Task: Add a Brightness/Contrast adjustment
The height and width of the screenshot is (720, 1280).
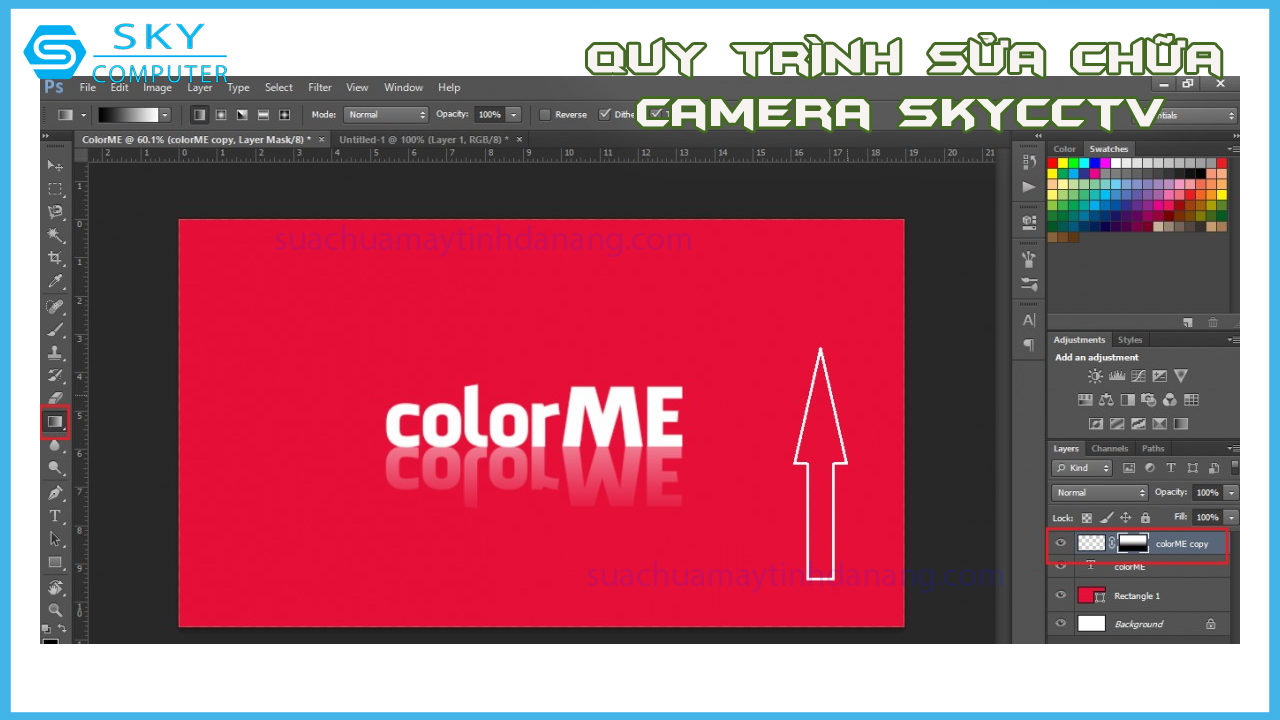Action: [x=1095, y=376]
